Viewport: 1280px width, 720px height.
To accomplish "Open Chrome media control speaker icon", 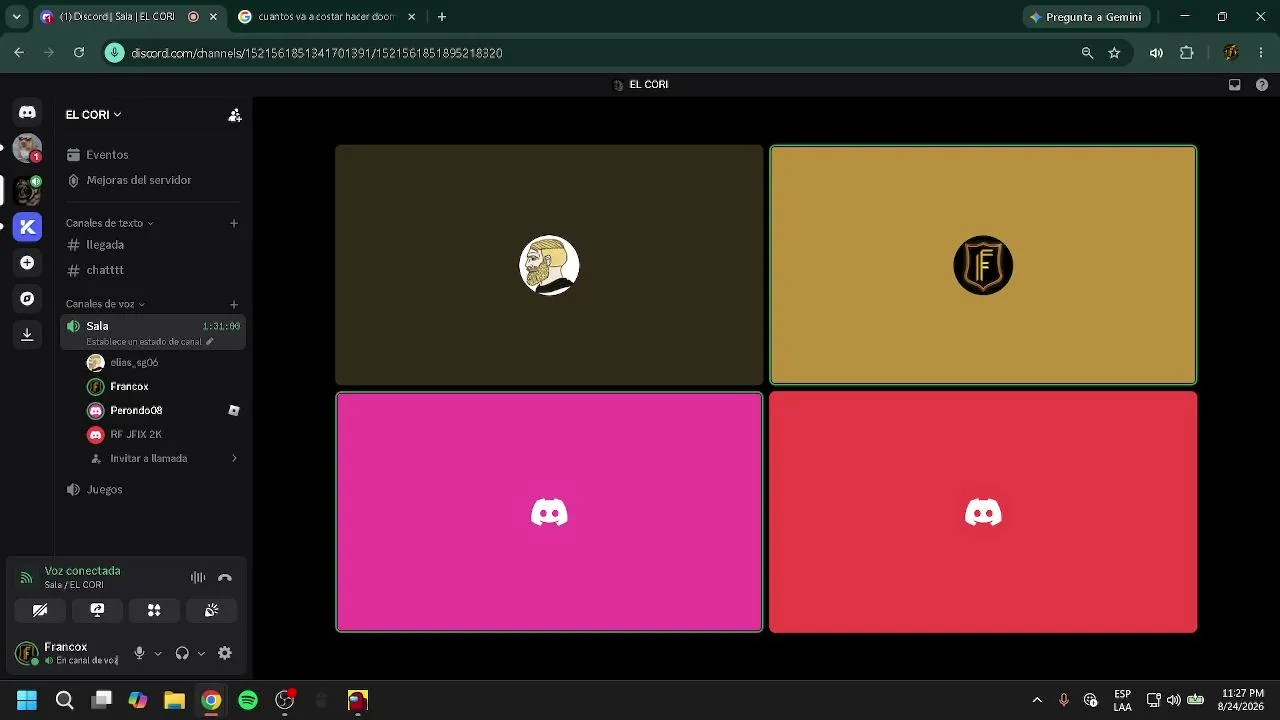I will (x=1156, y=53).
